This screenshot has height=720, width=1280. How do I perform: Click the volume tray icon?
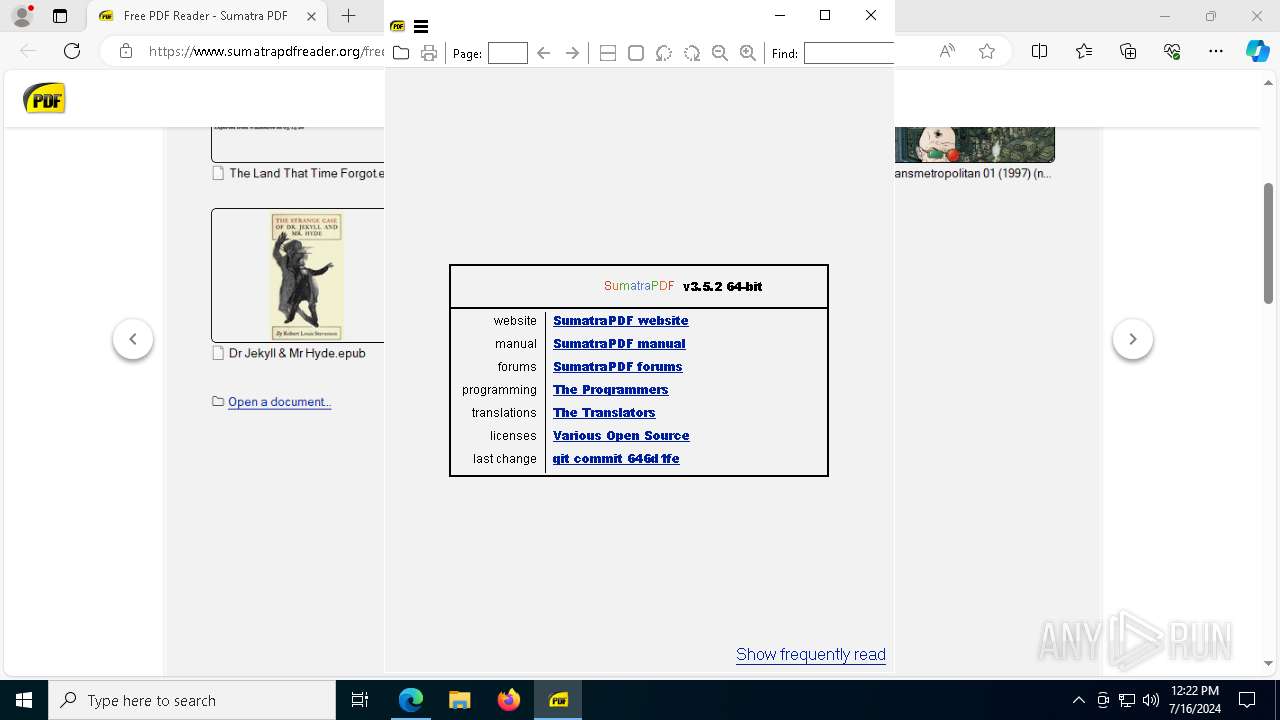pos(1151,701)
